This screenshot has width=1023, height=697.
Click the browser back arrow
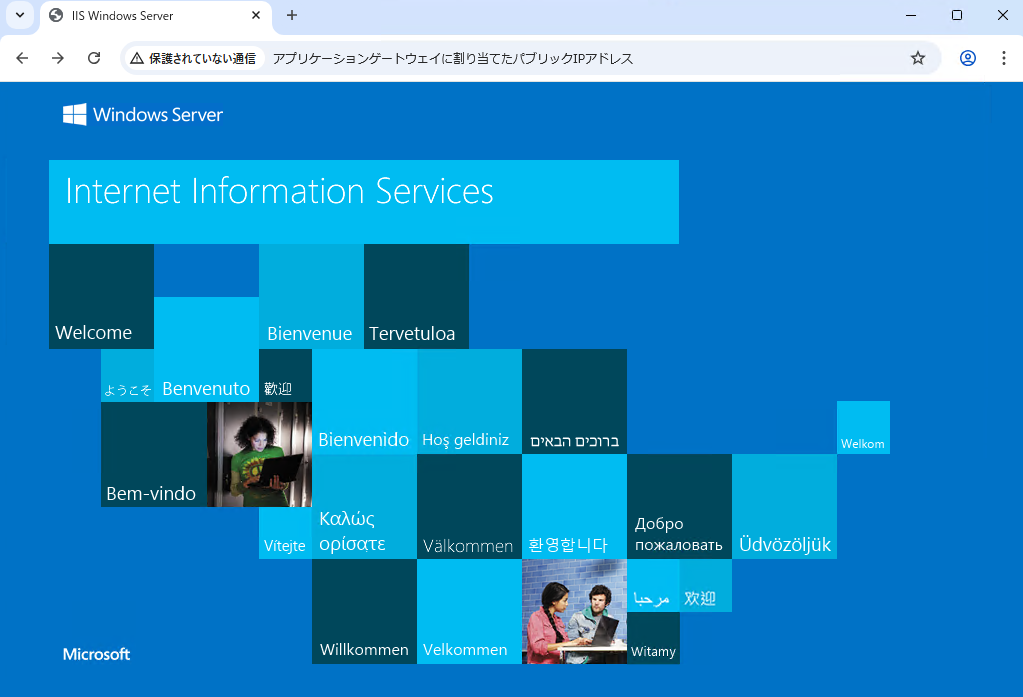tap(22, 58)
